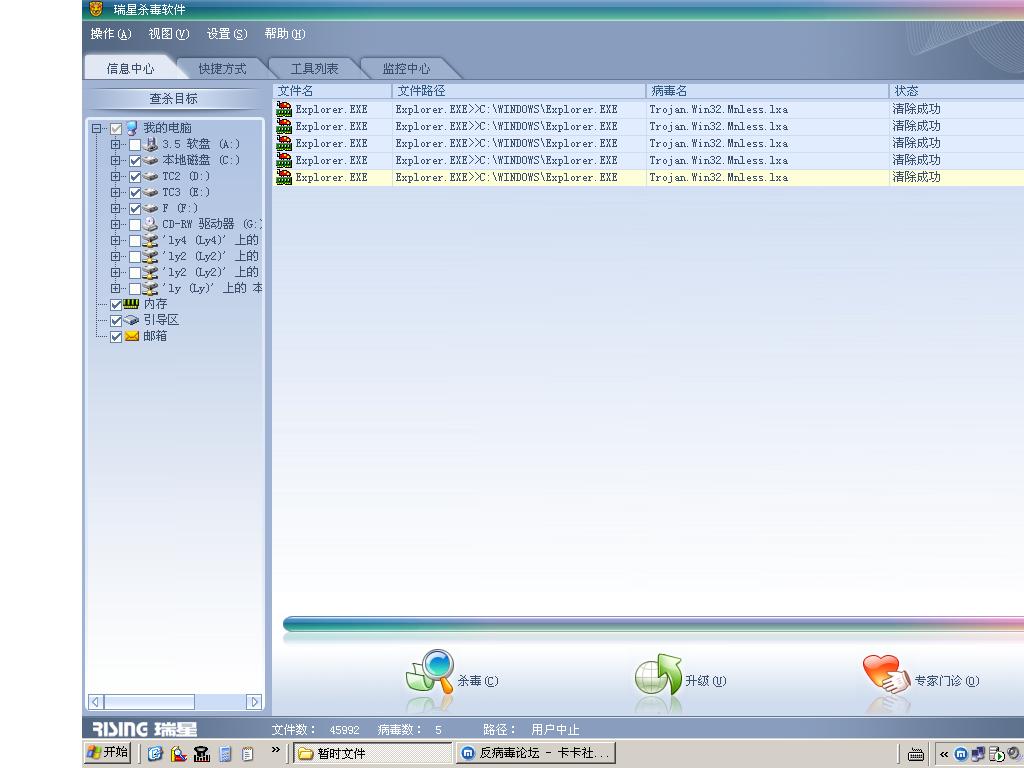
Task: Uncheck the 内存 memory checkbox
Action: (116, 304)
